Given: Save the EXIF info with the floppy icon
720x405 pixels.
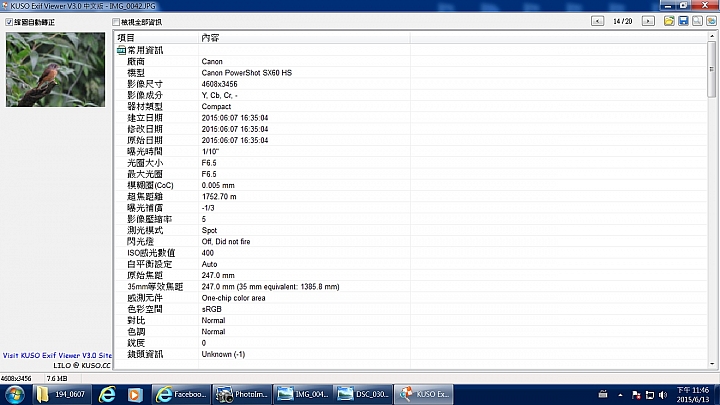Looking at the screenshot, I should coord(683,21).
